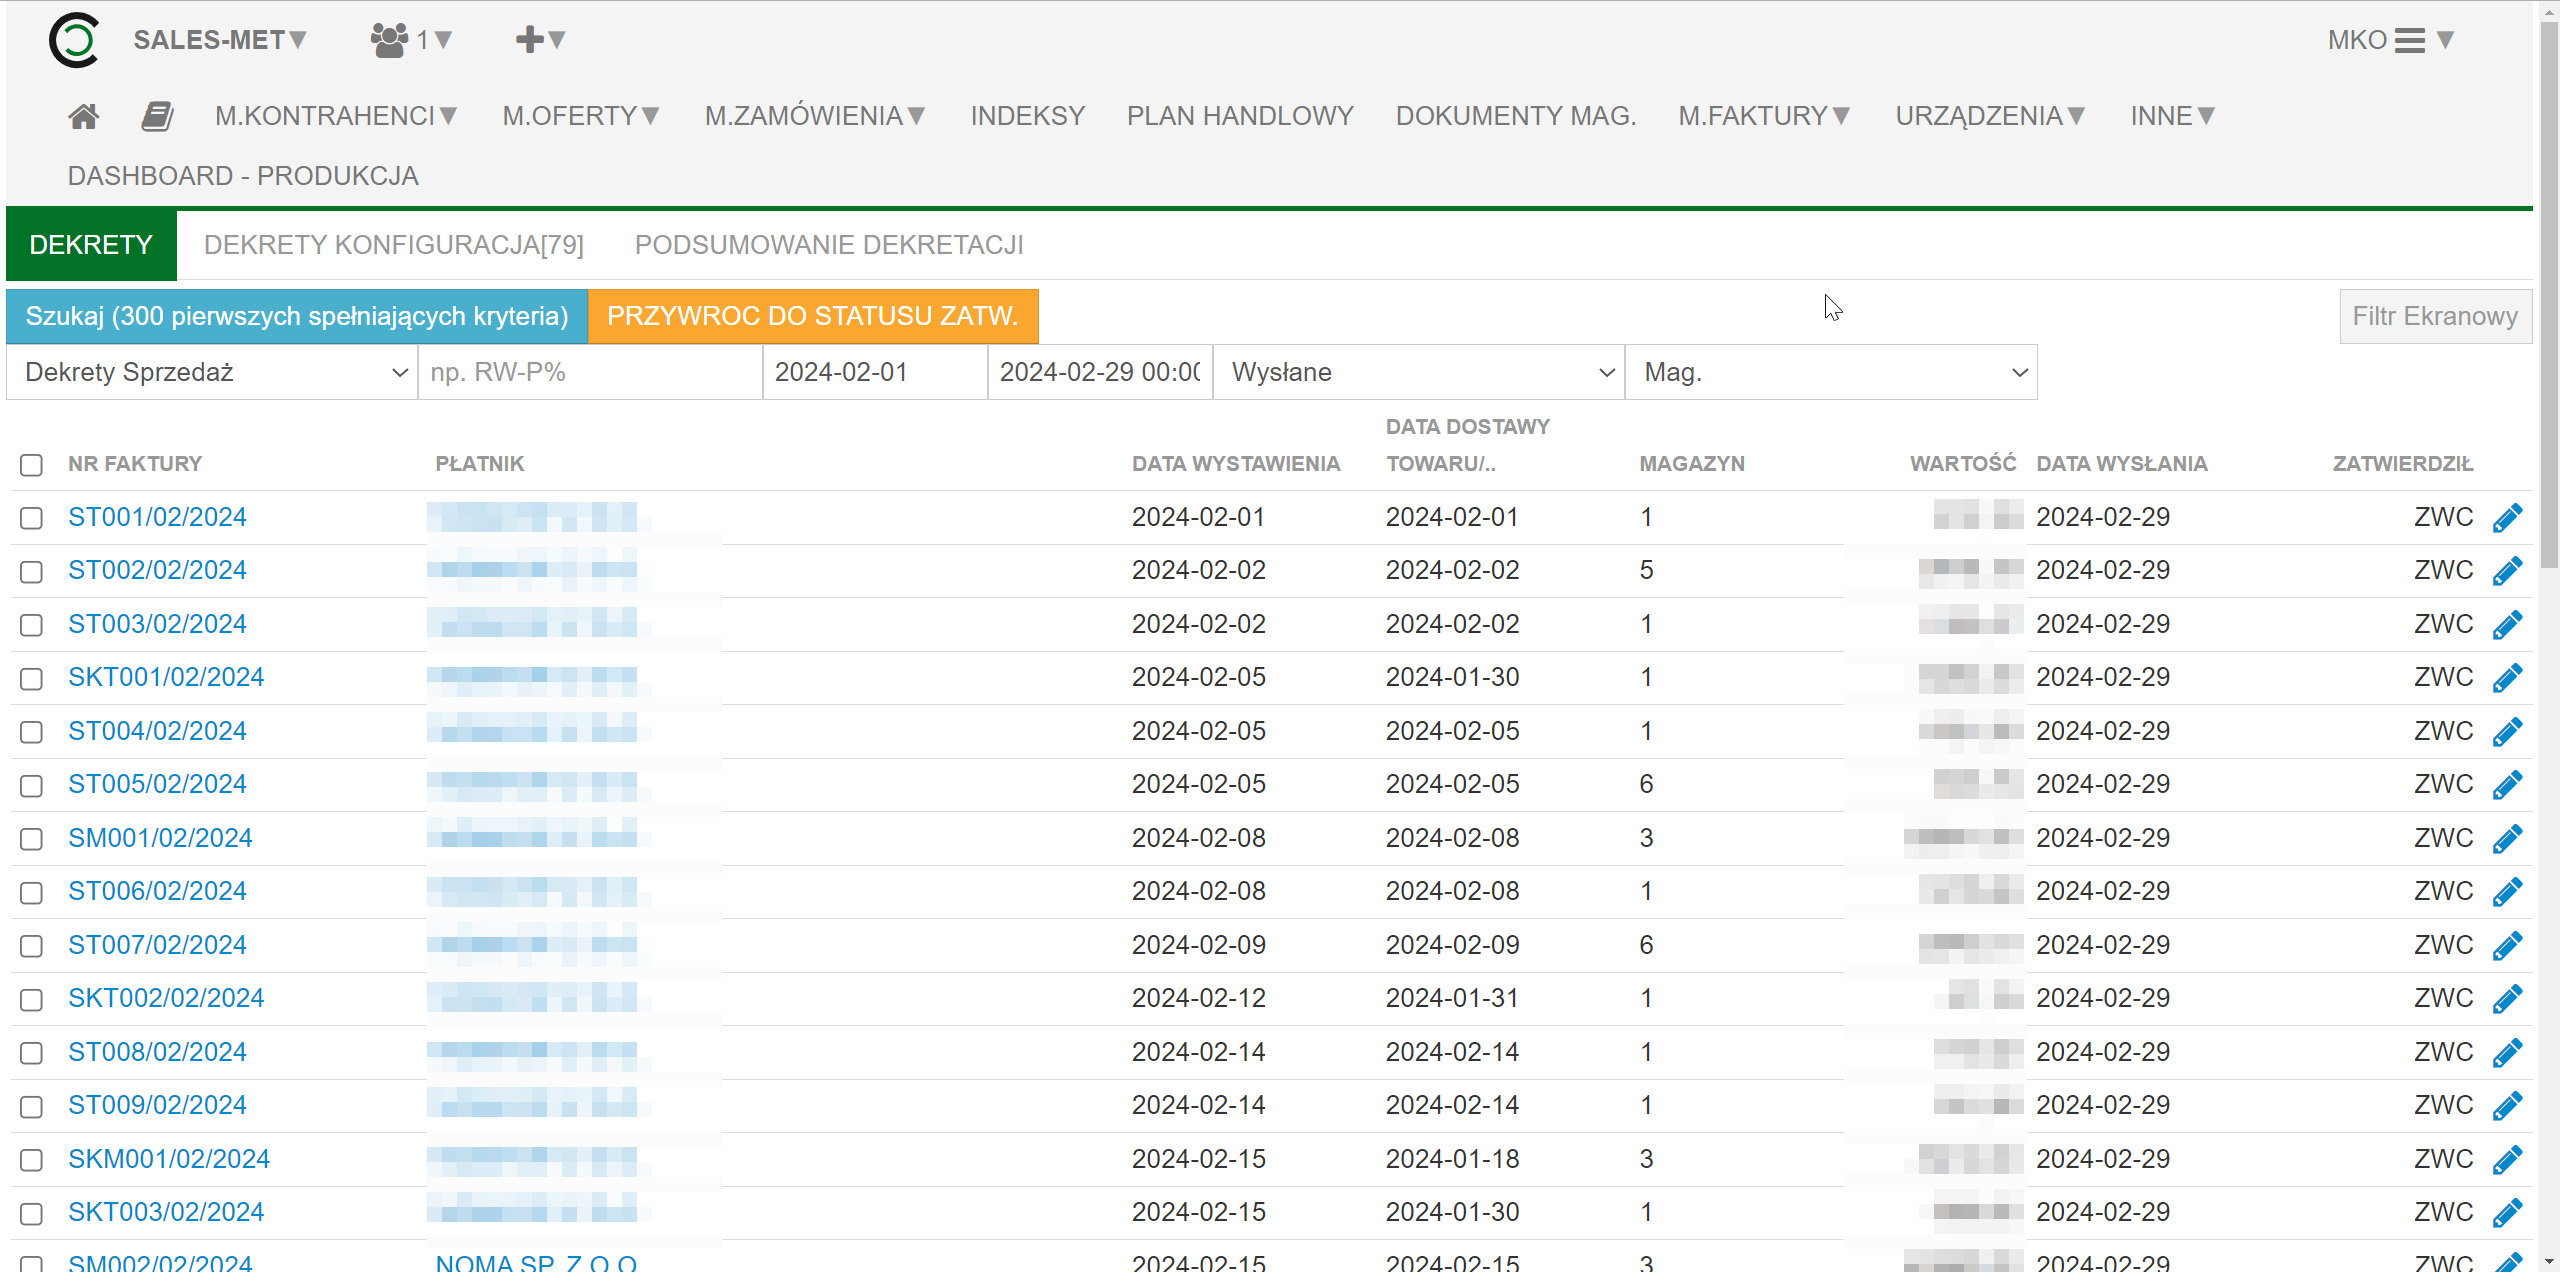Open DASHBOARD - PRODUKCJA menu item

click(243, 176)
